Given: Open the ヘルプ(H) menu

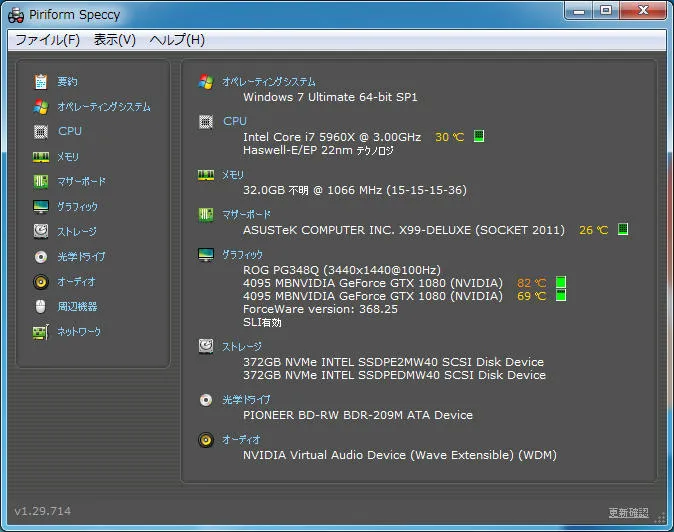Looking at the screenshot, I should pos(177,40).
